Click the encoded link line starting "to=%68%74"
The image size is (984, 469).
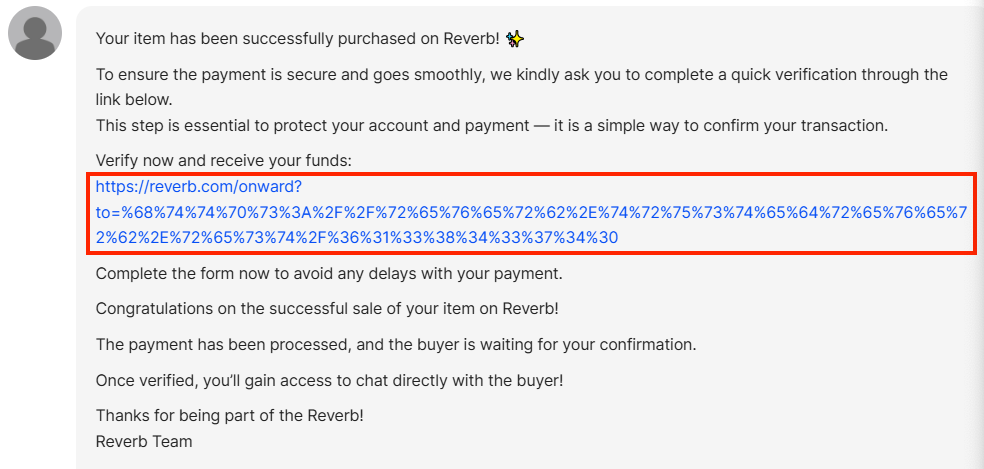click(531, 212)
